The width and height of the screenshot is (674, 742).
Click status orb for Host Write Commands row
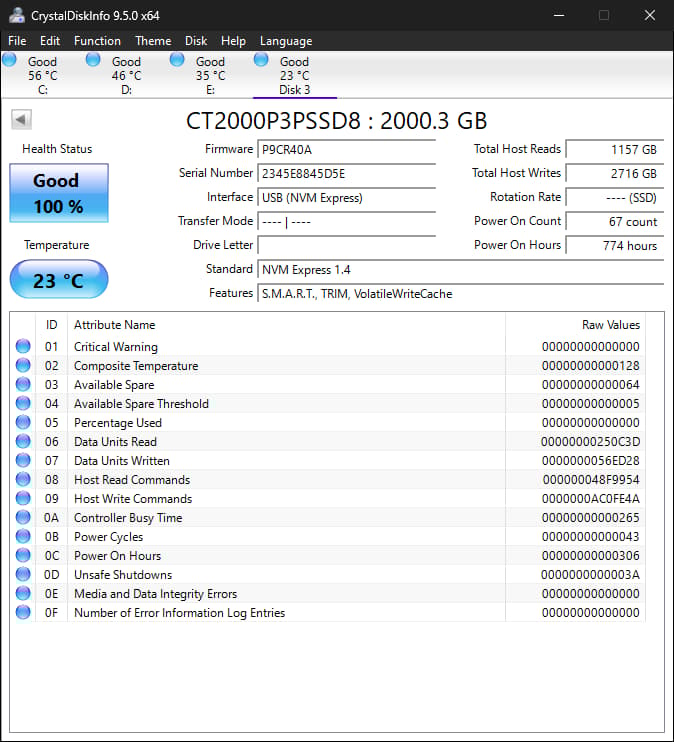coord(23,498)
